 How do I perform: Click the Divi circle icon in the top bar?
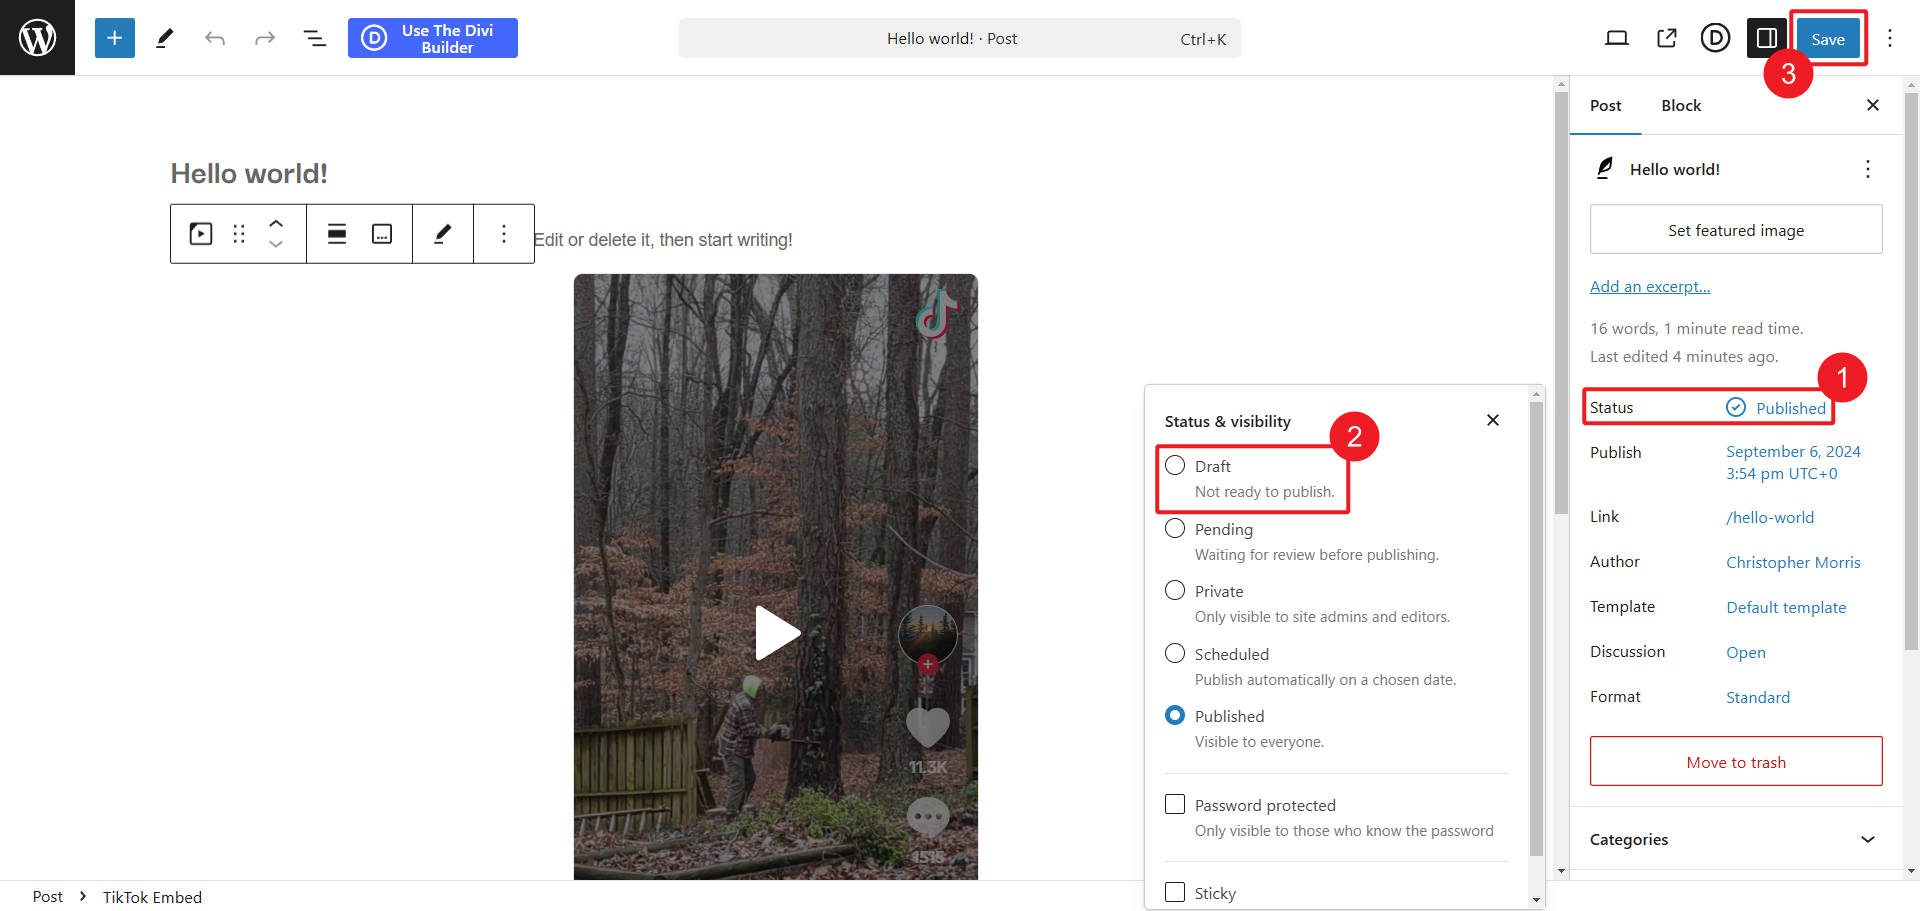[x=1716, y=38]
